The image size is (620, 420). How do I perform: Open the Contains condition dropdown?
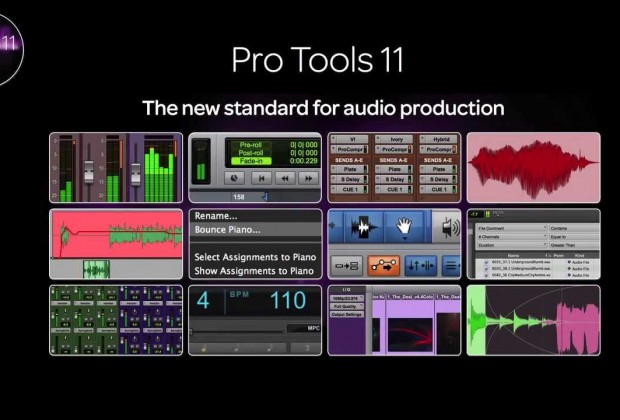[574, 228]
